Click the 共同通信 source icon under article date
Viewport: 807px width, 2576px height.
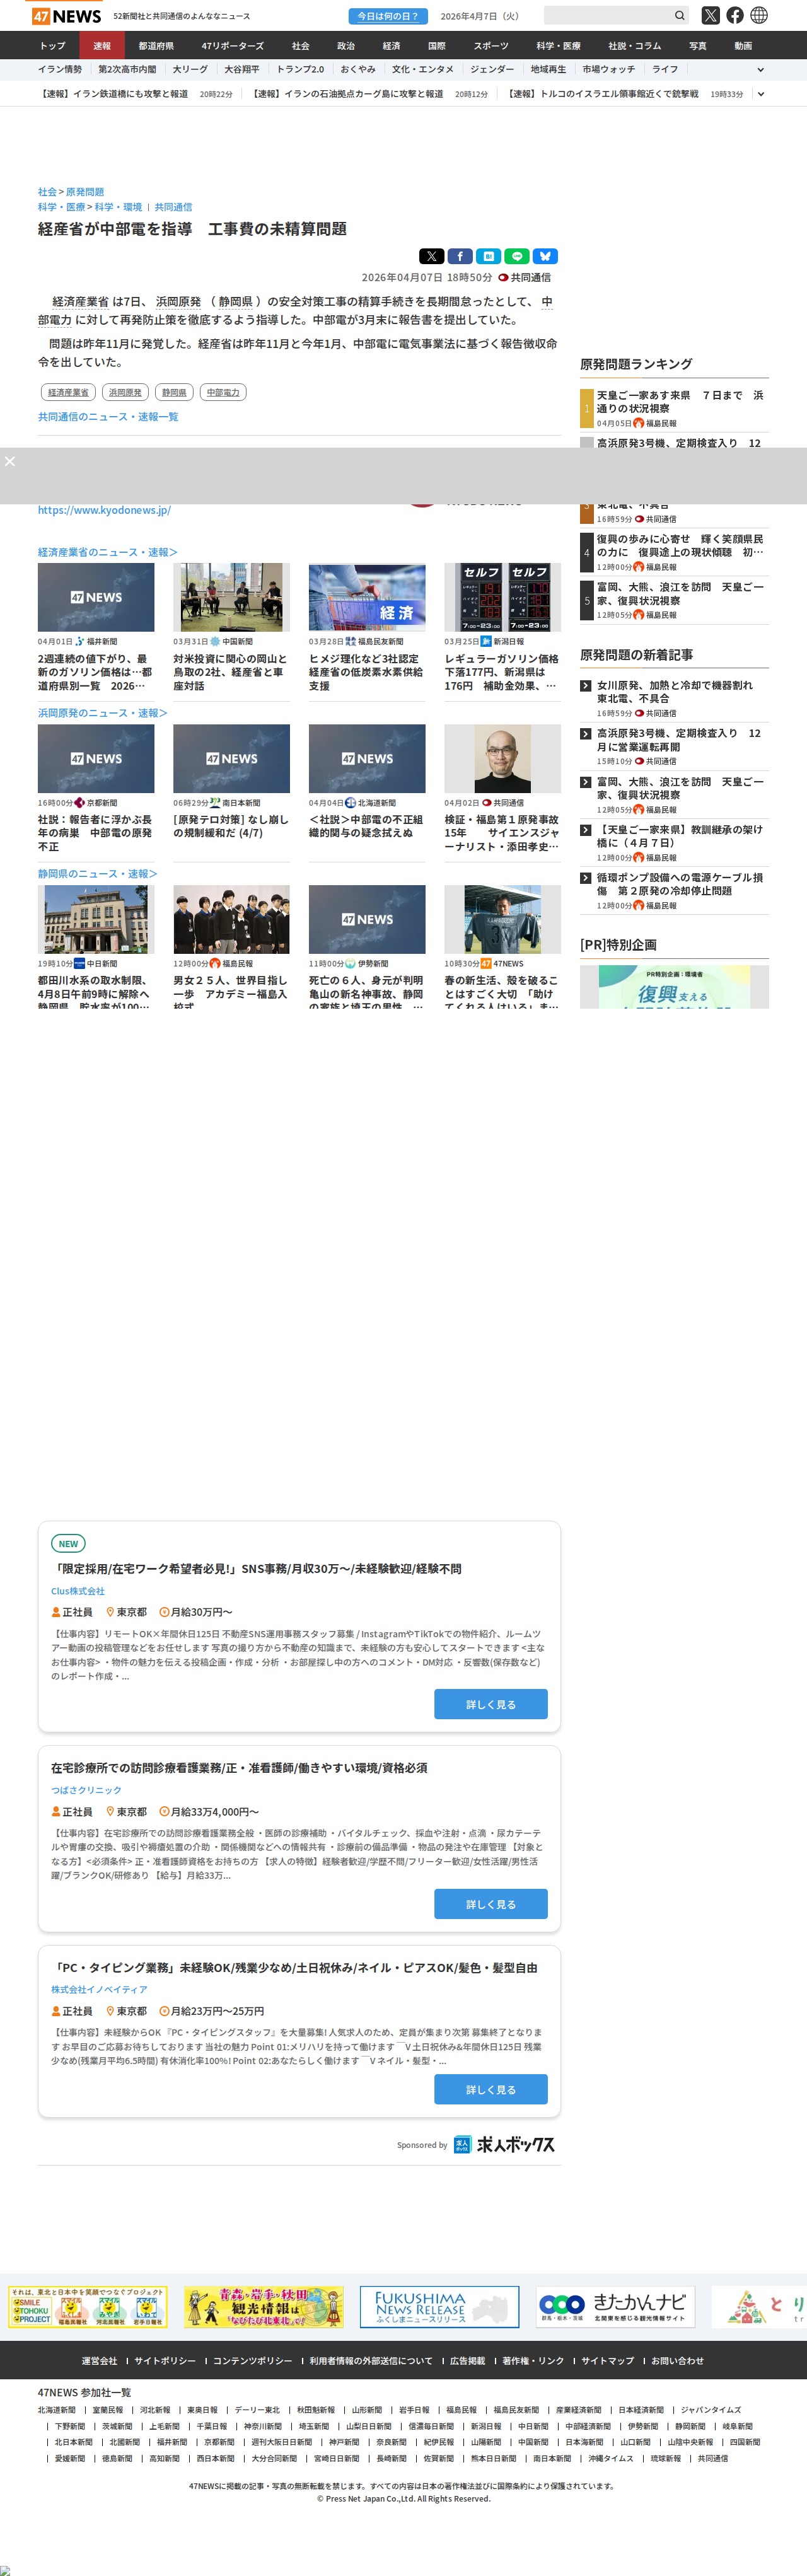(x=503, y=278)
